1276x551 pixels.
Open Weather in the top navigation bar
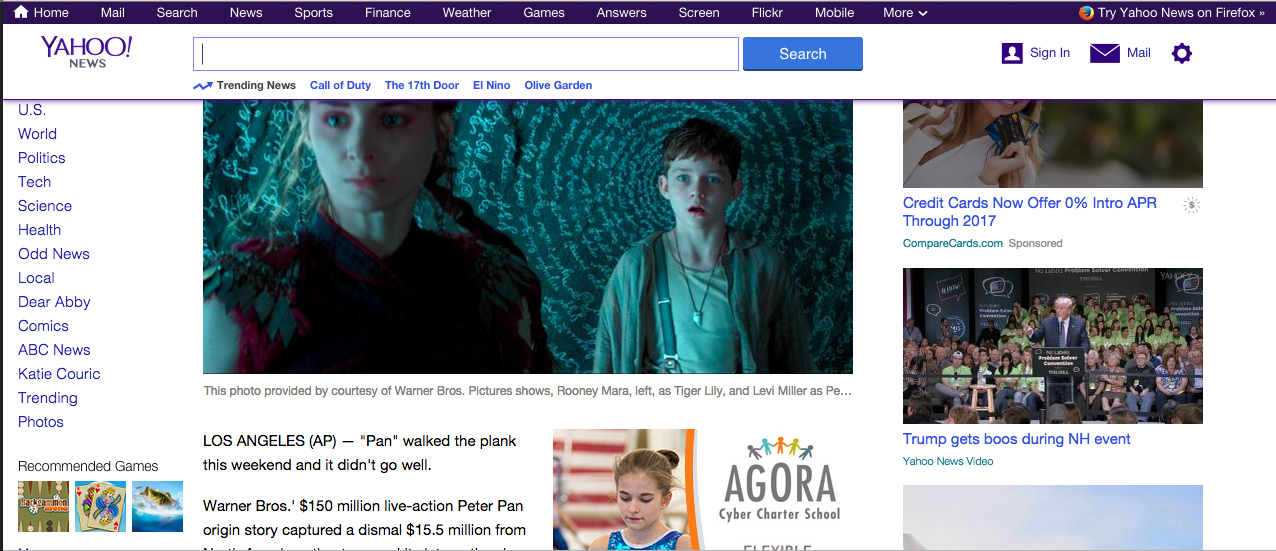(x=467, y=13)
